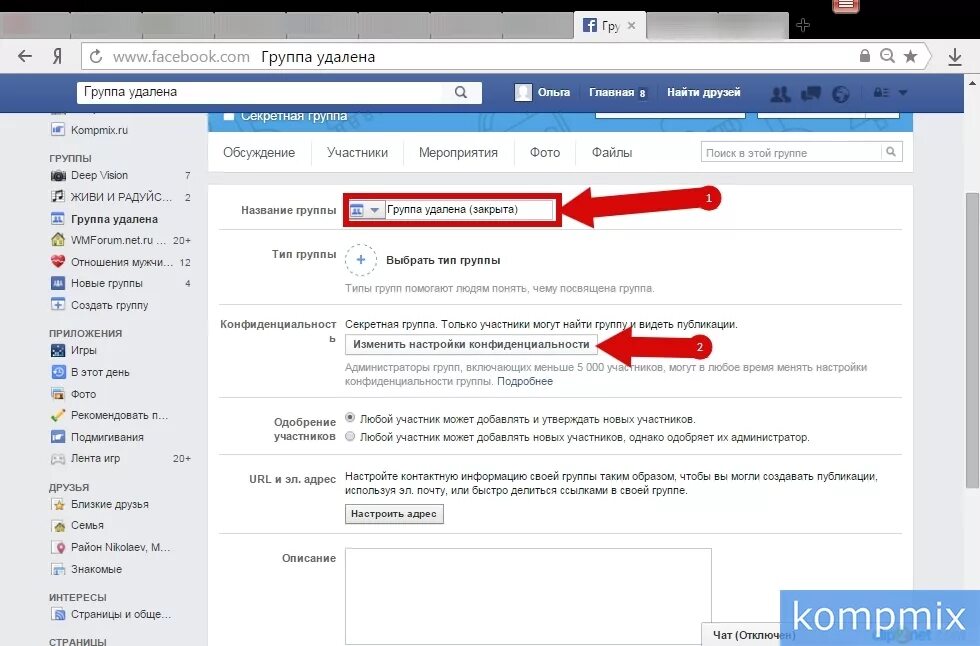
Task: Choose group type via plus circle
Action: point(361,260)
